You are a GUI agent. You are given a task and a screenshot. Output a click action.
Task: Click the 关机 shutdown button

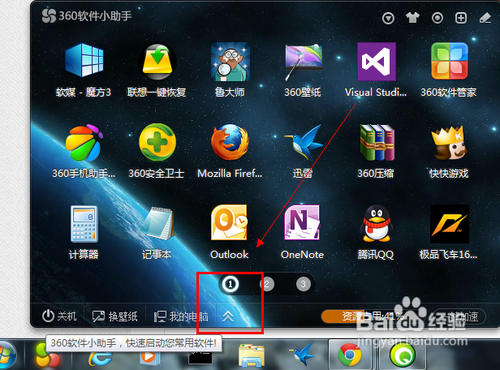tap(59, 316)
